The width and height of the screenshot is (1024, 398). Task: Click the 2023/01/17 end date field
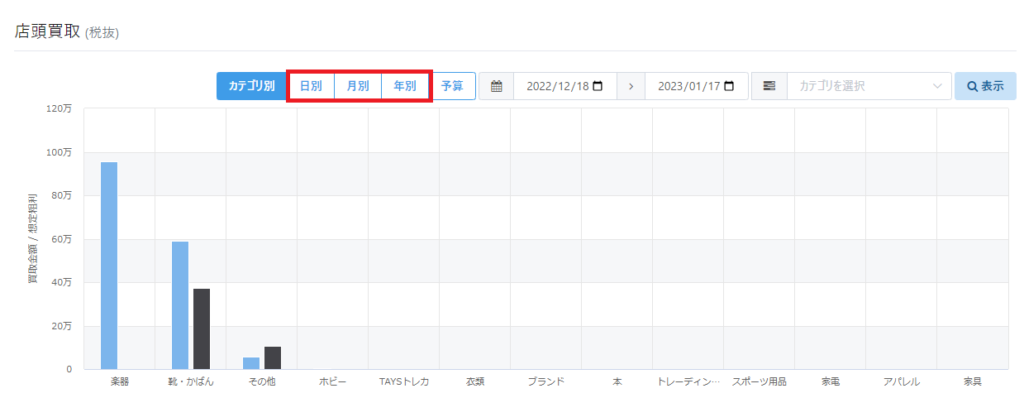click(x=697, y=86)
